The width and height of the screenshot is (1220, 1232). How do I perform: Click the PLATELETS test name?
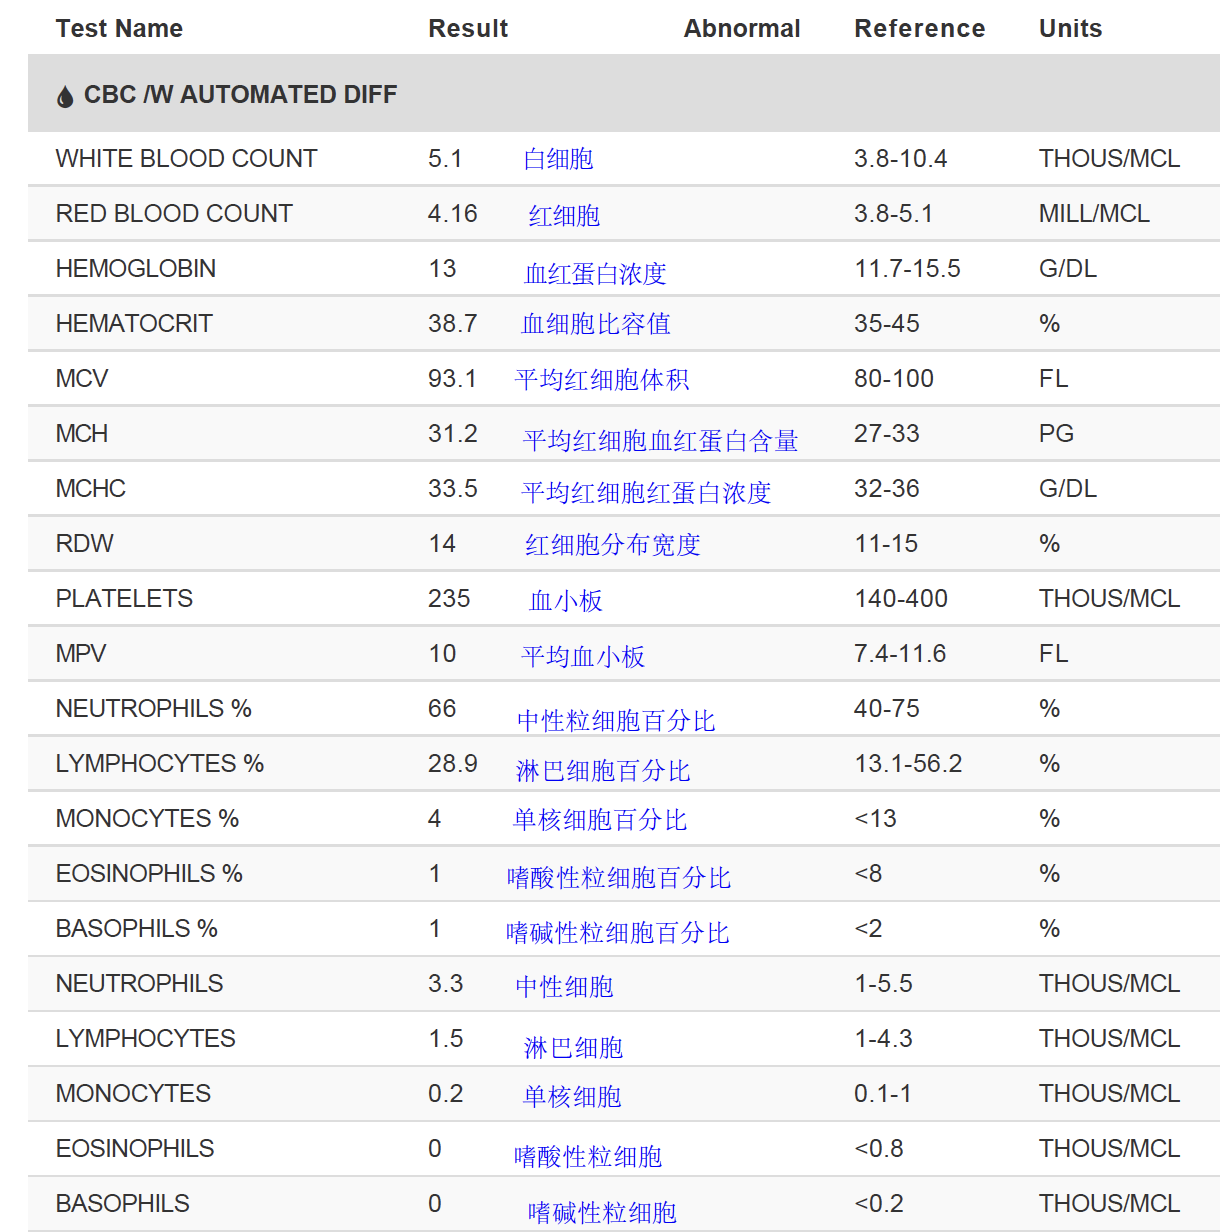124,599
